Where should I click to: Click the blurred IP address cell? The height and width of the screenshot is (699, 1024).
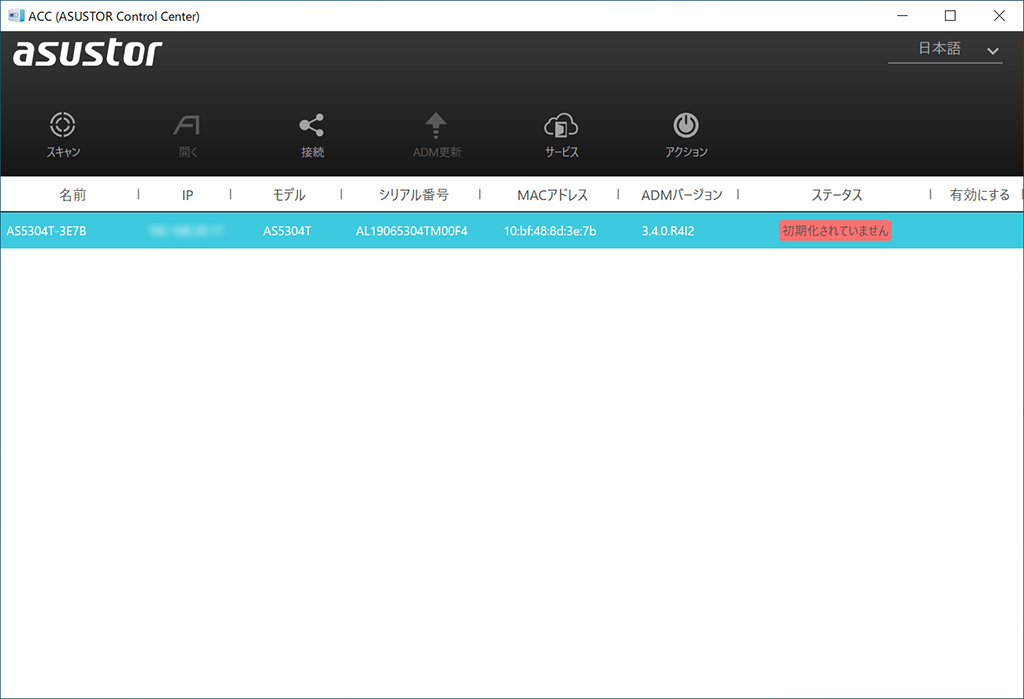[x=185, y=231]
